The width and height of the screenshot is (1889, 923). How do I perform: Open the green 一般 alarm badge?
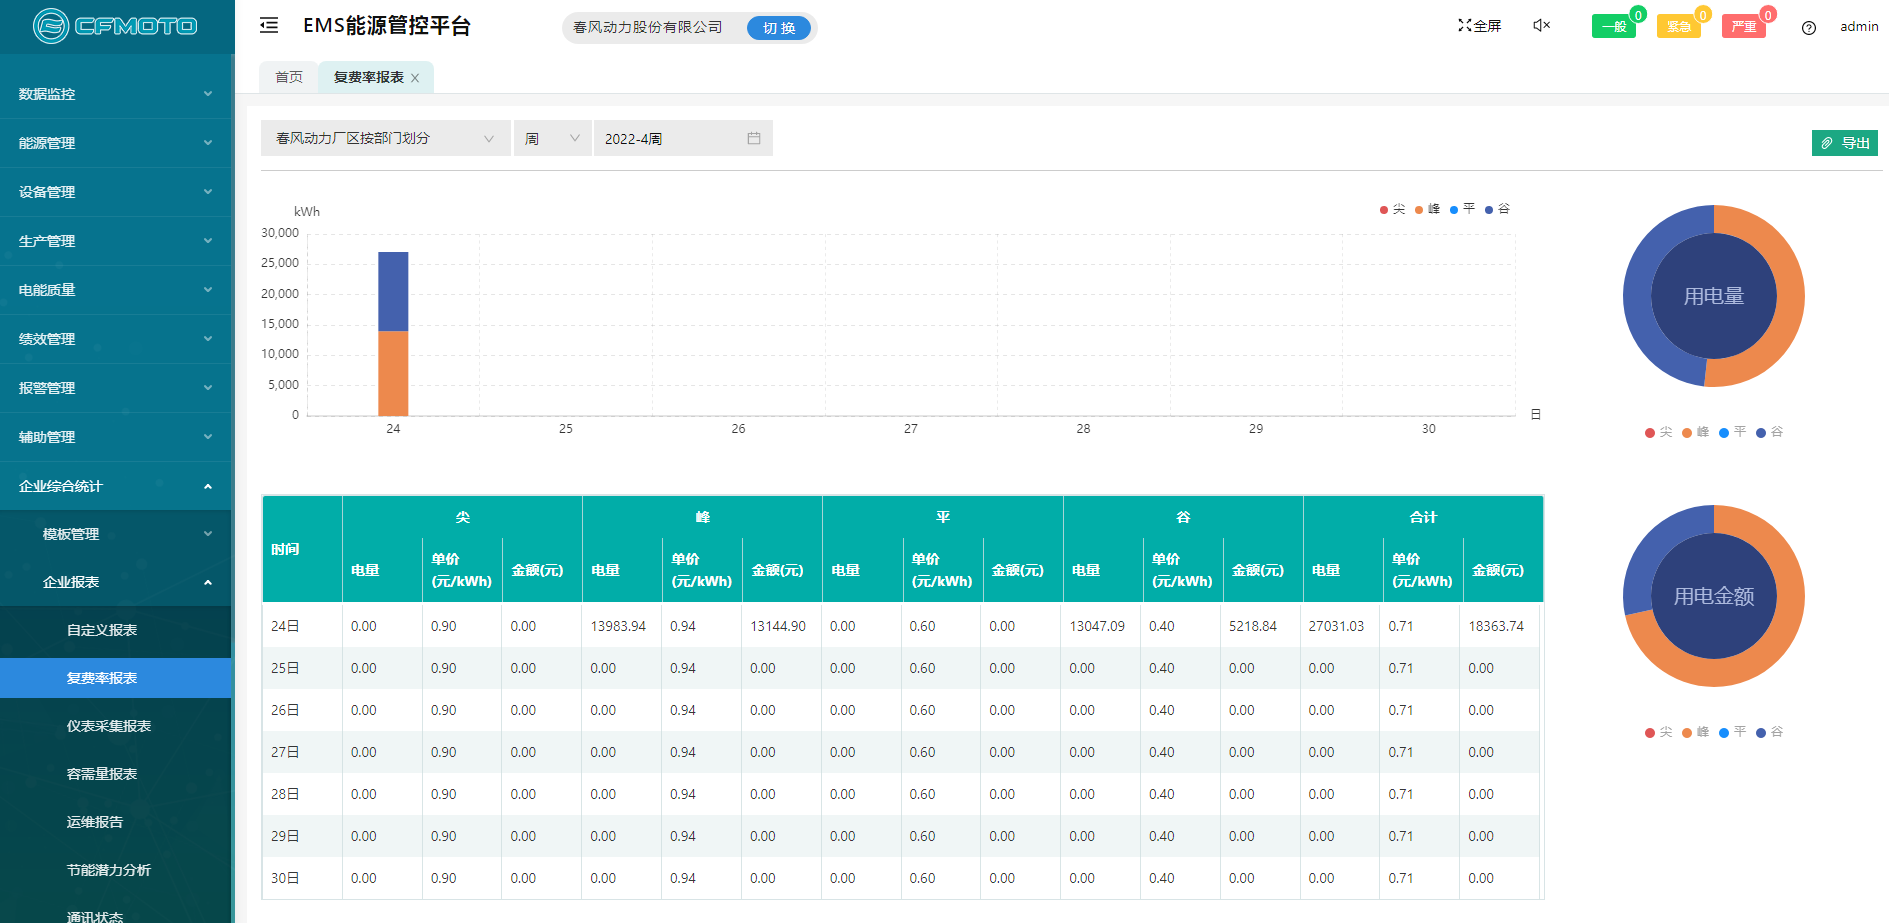point(1613,27)
